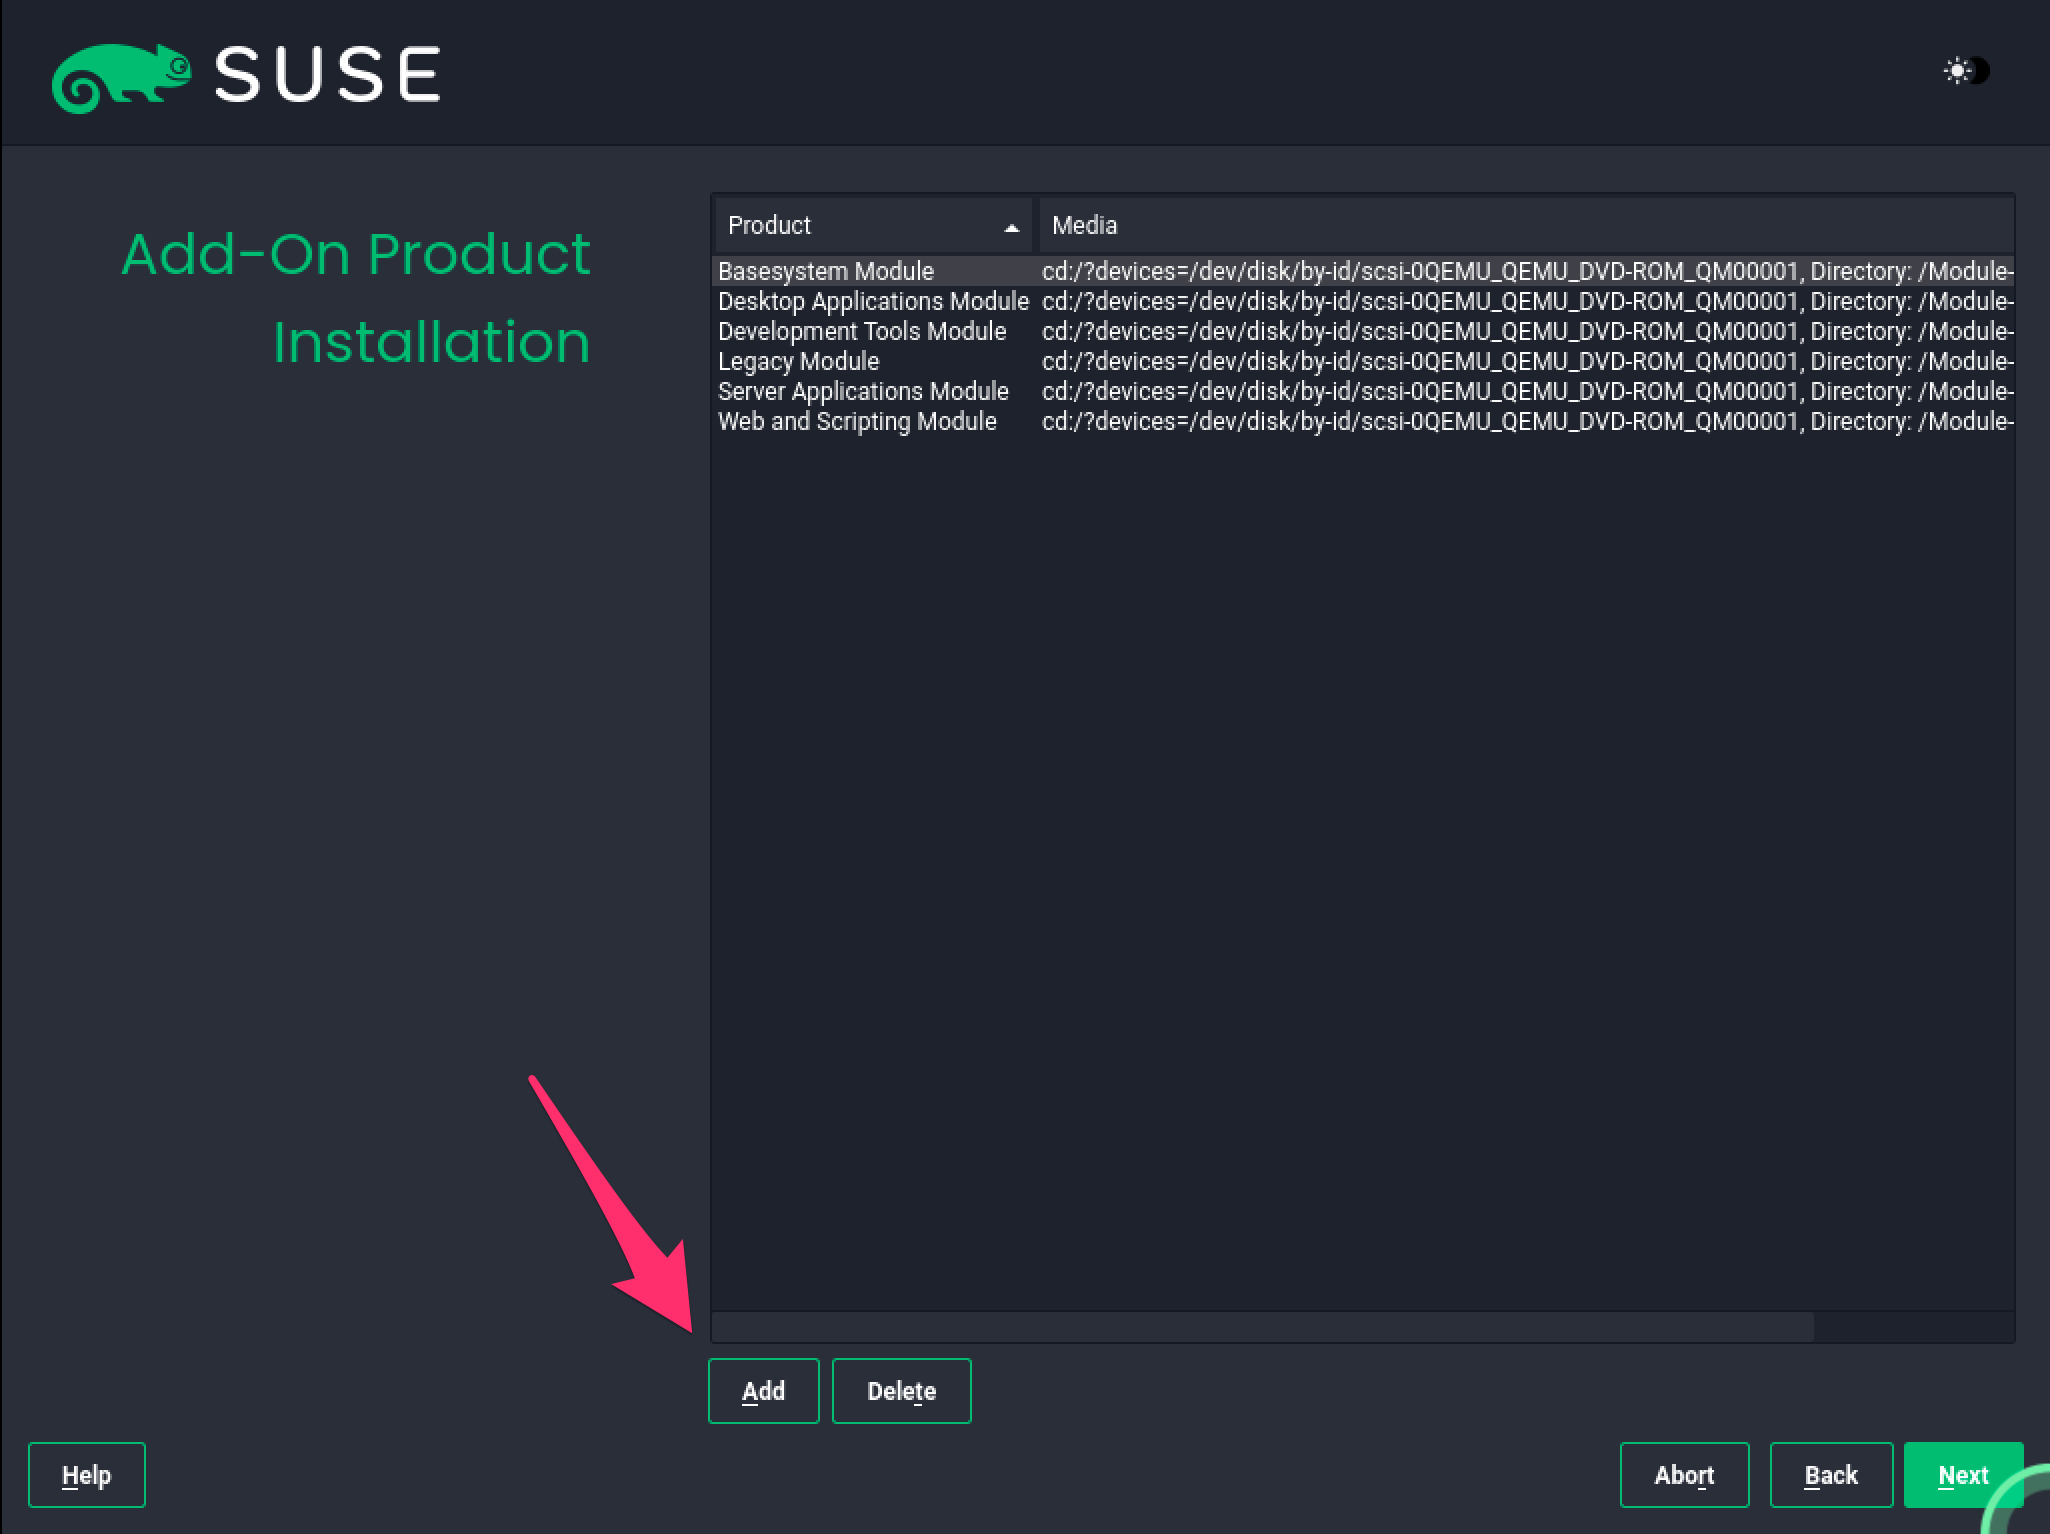This screenshot has width=2050, height=1534.
Task: Click the Delete button
Action: (902, 1391)
